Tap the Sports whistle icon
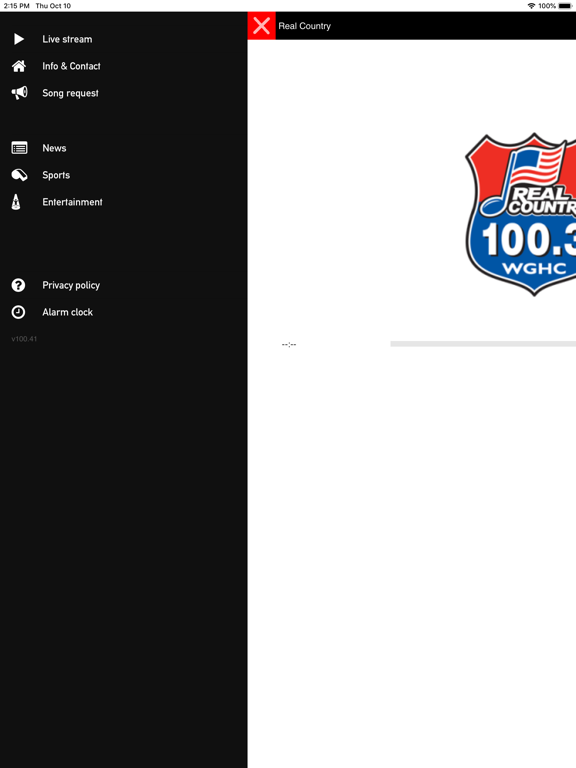The image size is (576, 768). tap(20, 175)
